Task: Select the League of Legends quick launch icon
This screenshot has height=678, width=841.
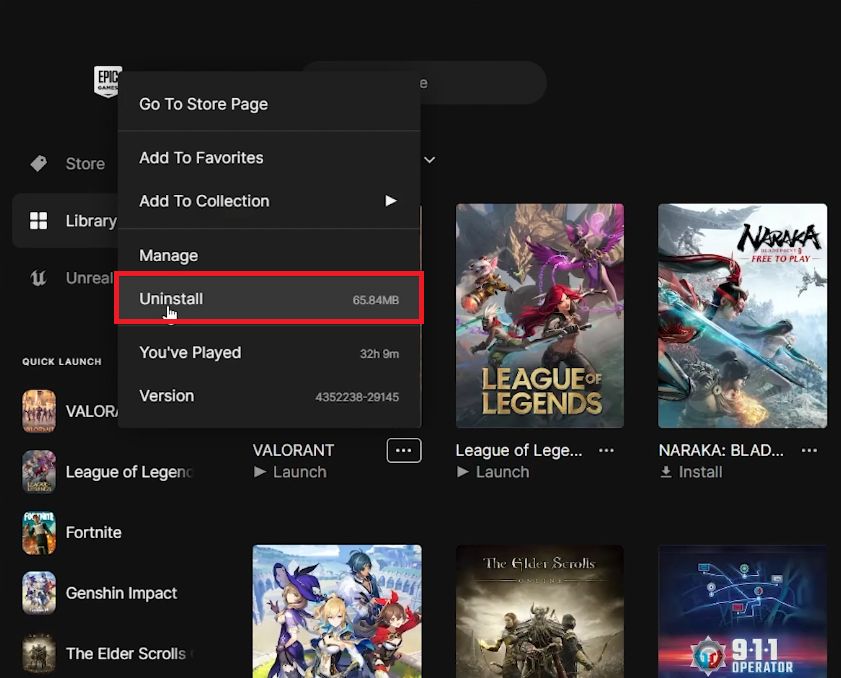Action: 38,471
